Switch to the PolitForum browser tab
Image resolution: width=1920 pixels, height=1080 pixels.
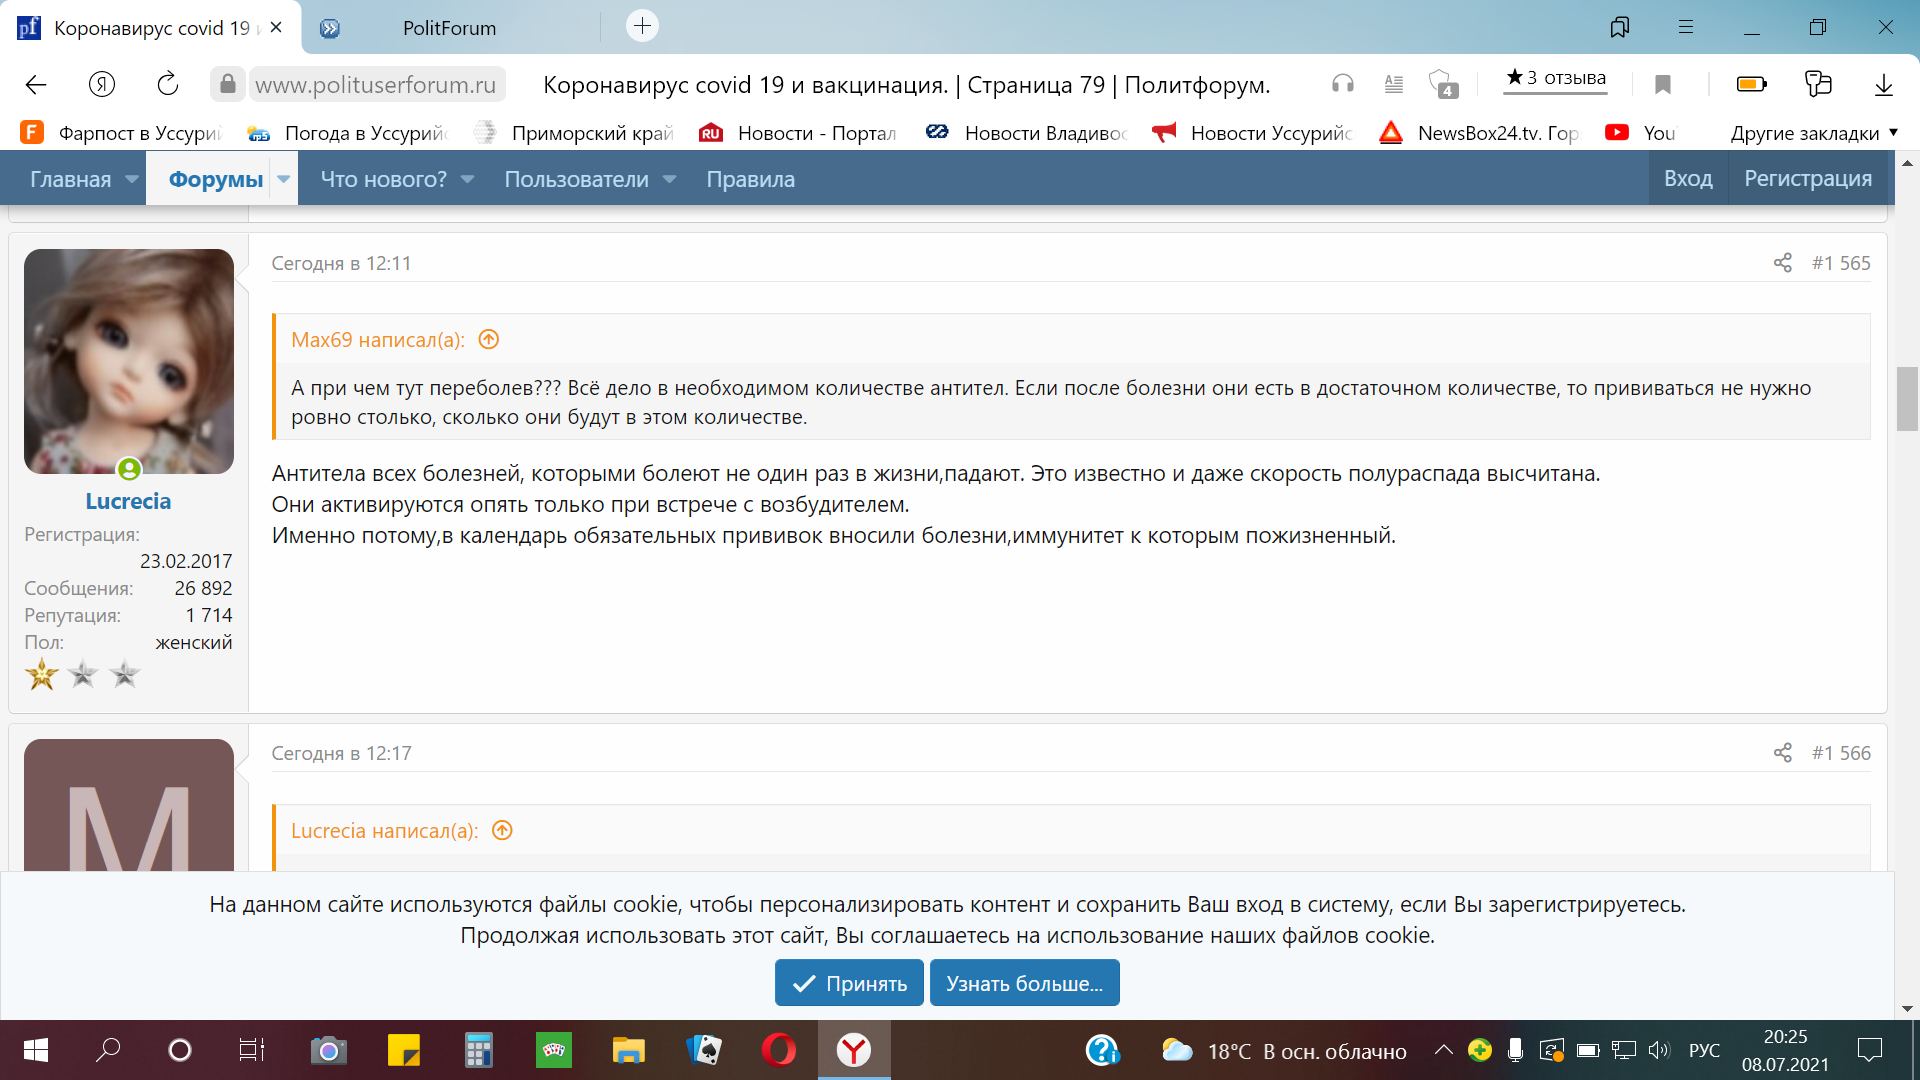click(x=449, y=28)
